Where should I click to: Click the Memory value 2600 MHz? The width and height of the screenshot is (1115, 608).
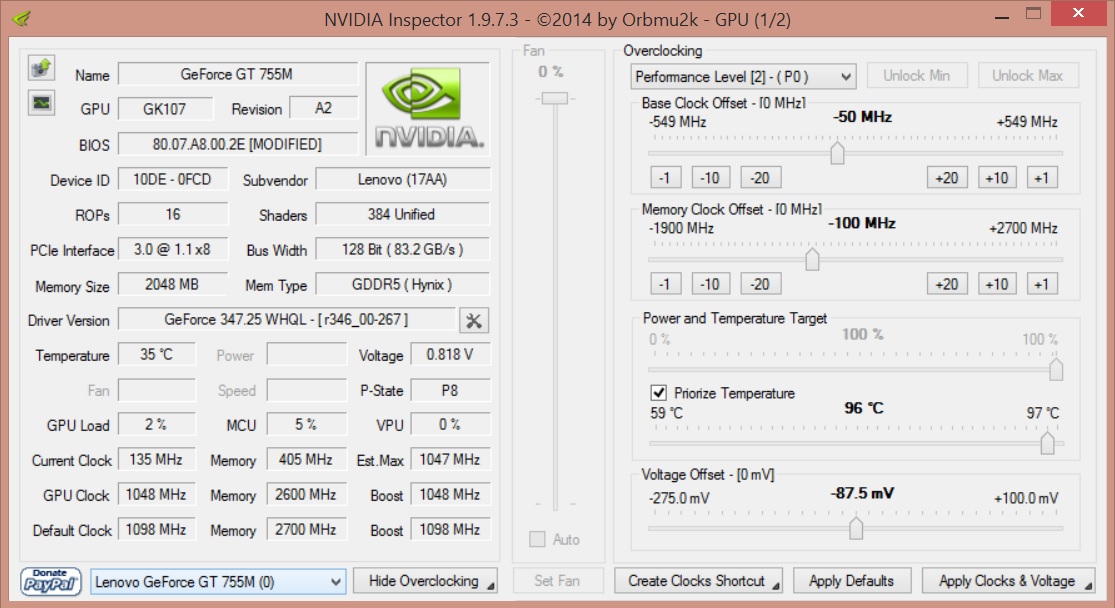(306, 494)
